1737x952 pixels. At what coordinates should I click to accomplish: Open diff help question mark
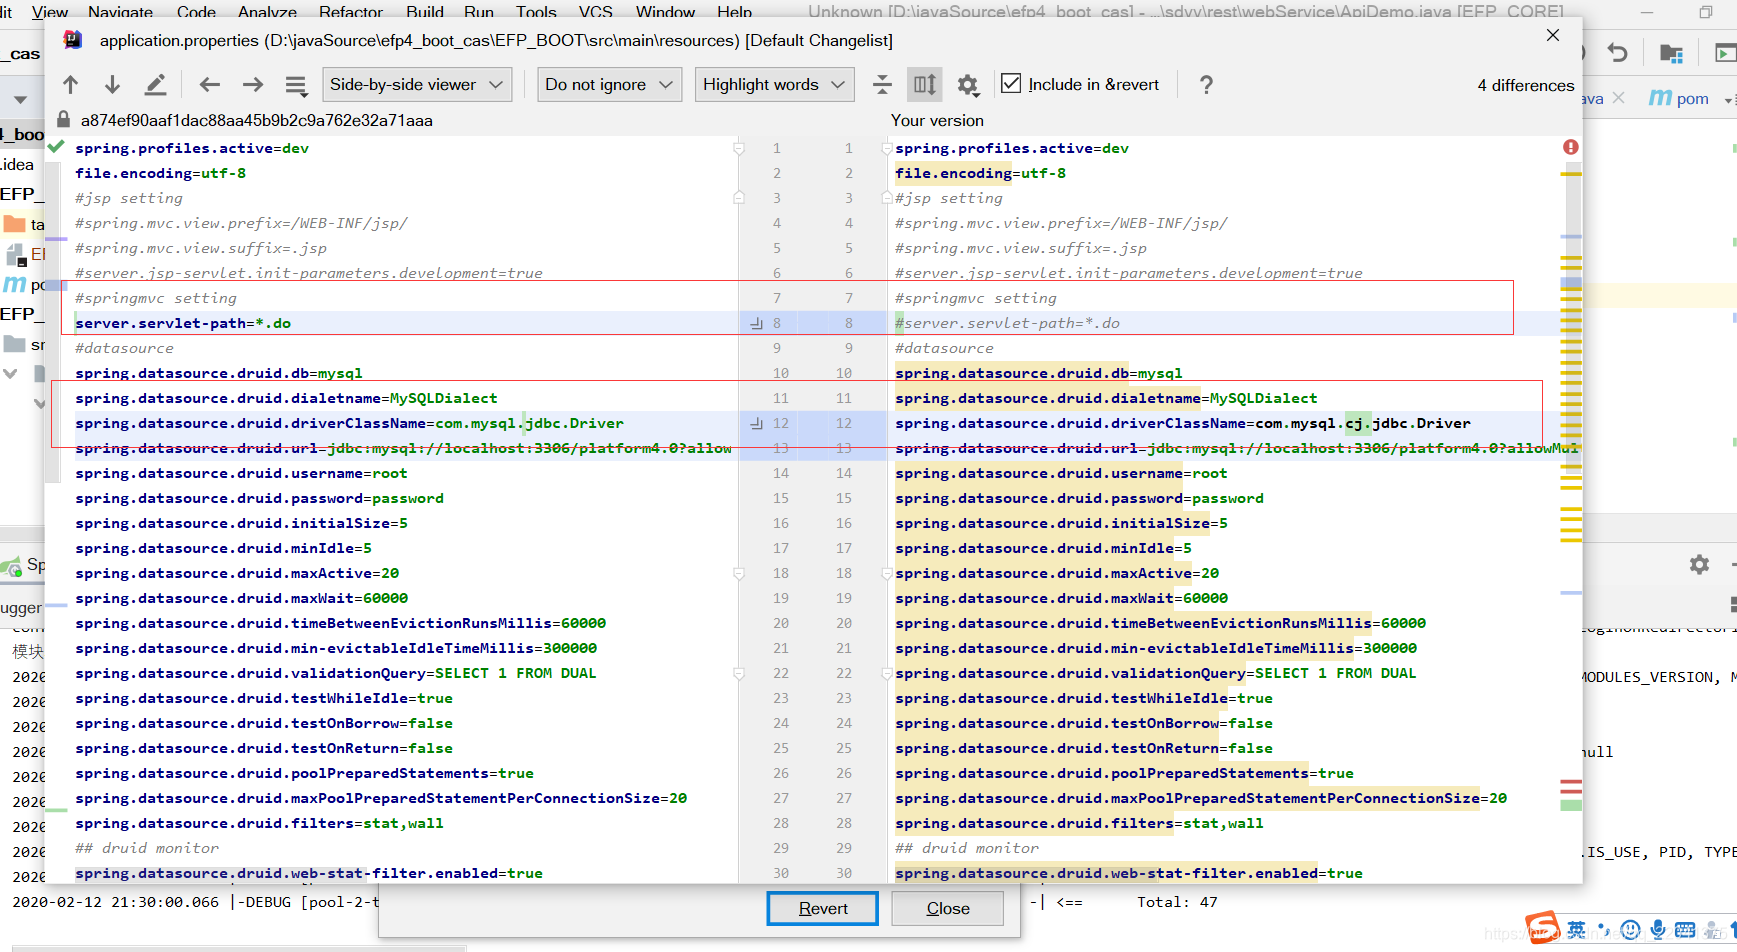[x=1206, y=85]
